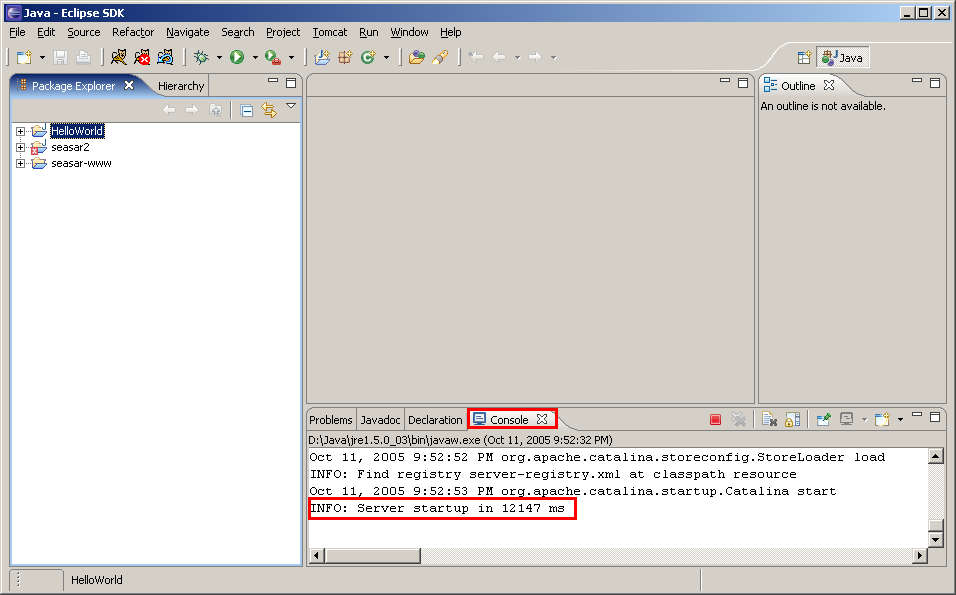Image resolution: width=956 pixels, height=595 pixels.
Task: Toggle console Scroll Lock
Action: click(792, 420)
